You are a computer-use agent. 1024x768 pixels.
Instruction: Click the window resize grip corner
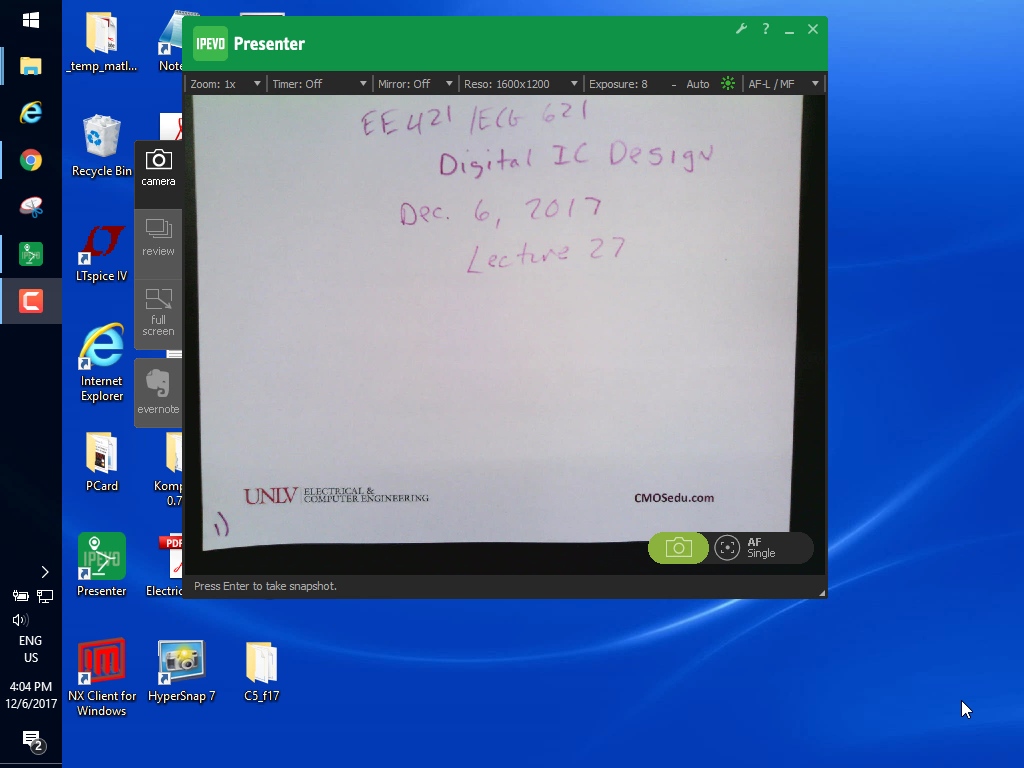click(x=822, y=592)
